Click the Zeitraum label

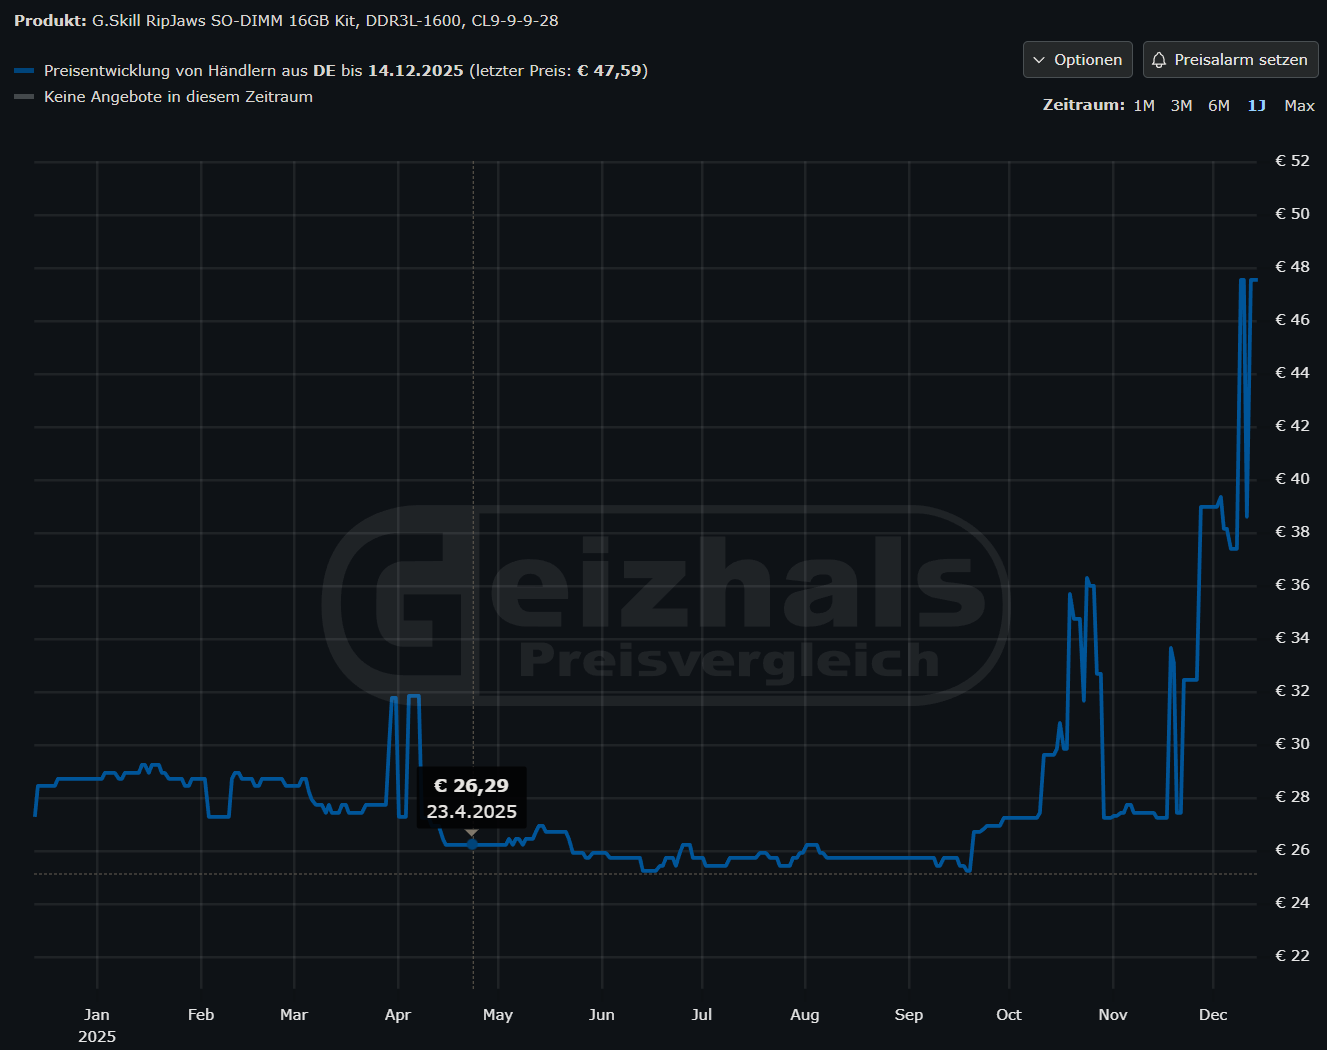(x=1084, y=105)
